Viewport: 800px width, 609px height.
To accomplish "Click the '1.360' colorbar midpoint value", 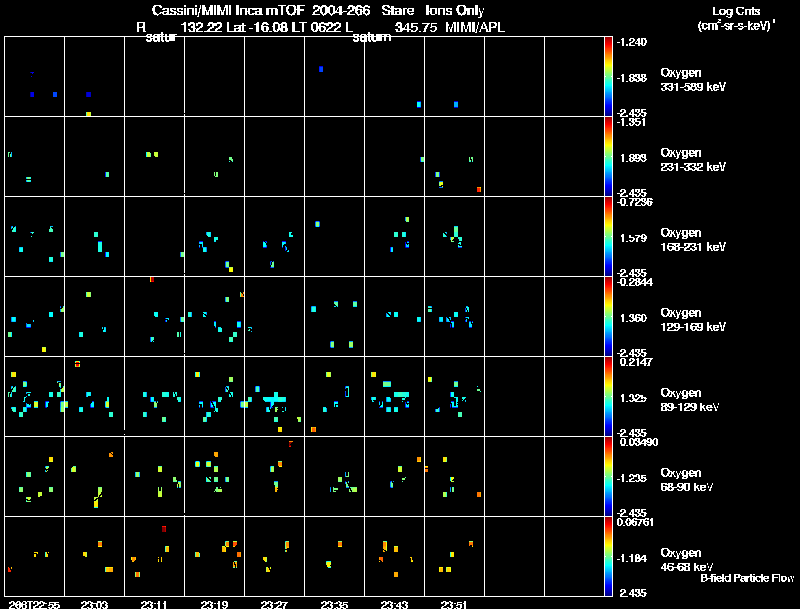I will point(633,318).
